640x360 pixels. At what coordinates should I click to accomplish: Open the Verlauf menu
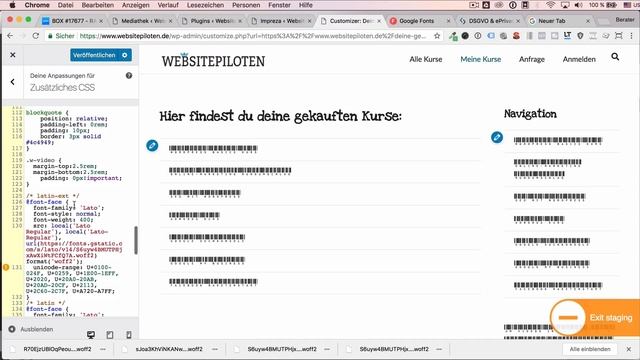tap(168, 5)
